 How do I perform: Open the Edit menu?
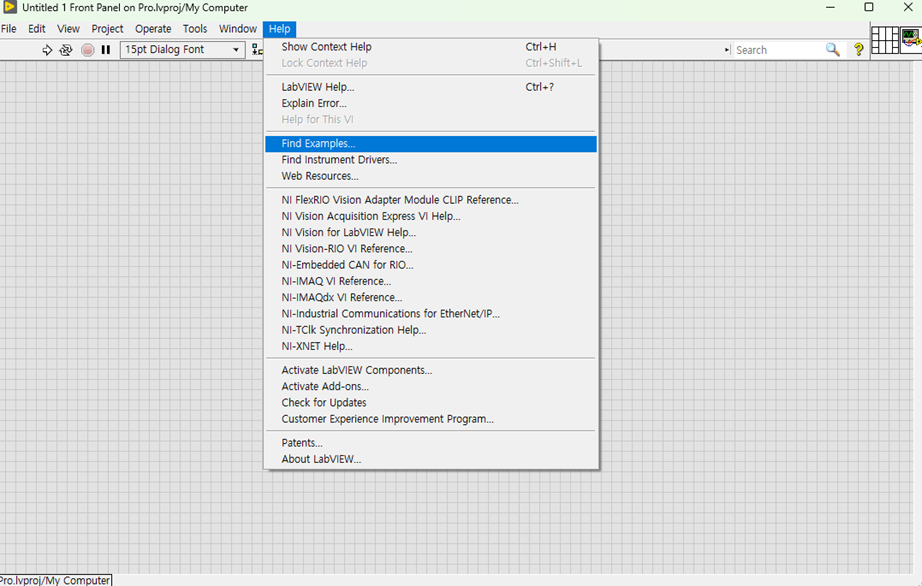pos(36,29)
